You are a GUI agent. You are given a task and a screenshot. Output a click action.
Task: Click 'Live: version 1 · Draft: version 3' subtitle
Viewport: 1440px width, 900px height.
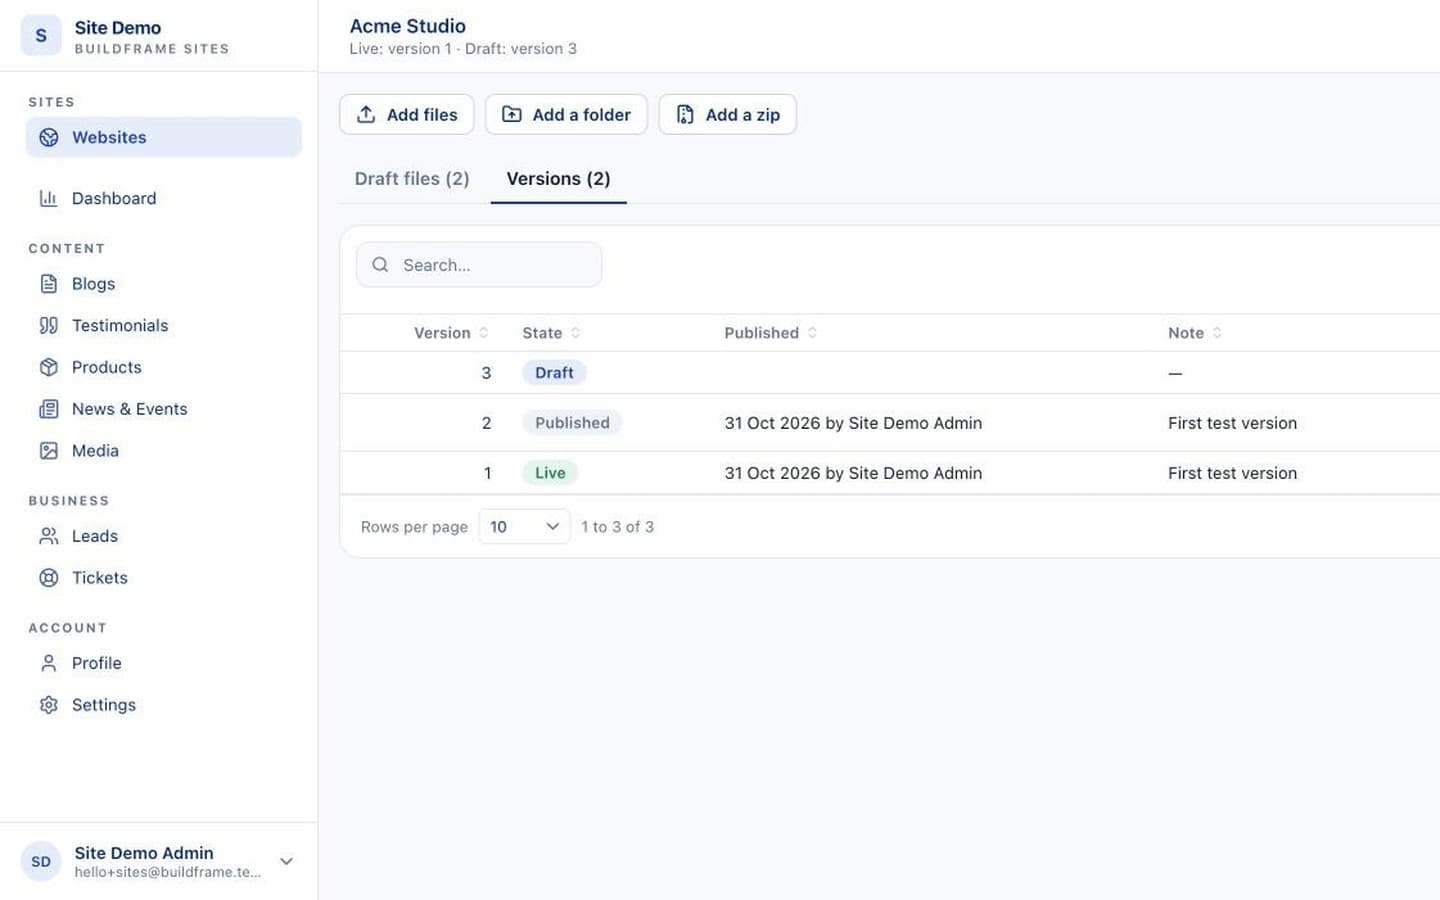[x=463, y=49]
